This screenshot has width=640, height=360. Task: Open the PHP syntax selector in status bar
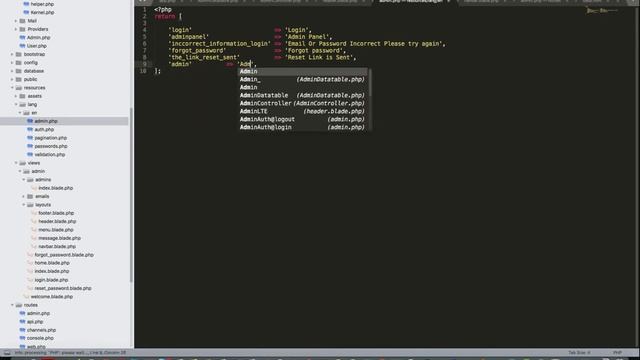coord(617,353)
